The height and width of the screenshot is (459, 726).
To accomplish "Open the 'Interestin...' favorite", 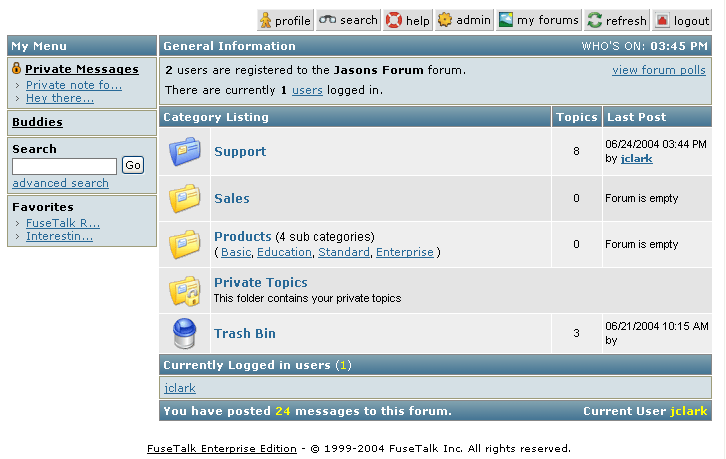I will click(x=59, y=236).
